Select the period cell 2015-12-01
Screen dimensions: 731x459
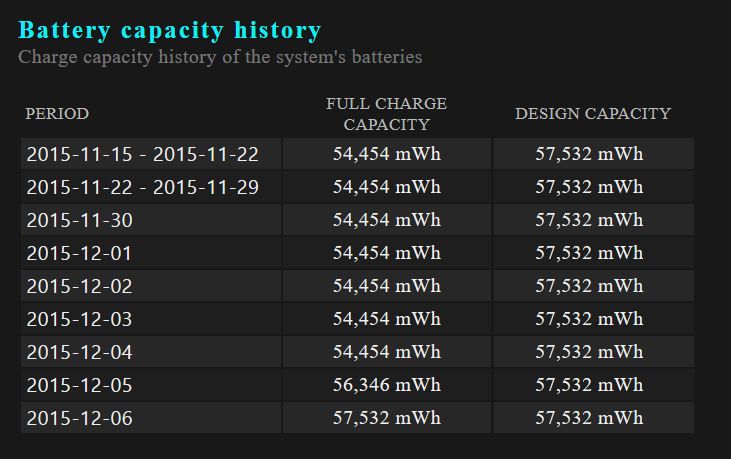click(151, 253)
